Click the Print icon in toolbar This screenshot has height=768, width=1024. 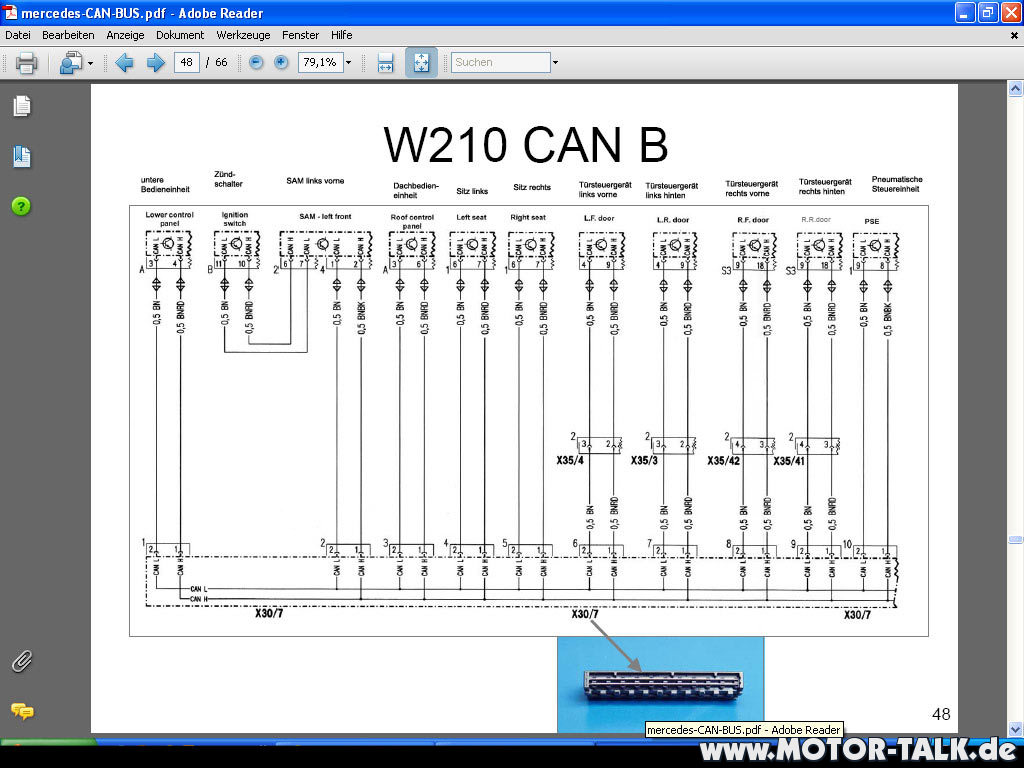pos(26,63)
